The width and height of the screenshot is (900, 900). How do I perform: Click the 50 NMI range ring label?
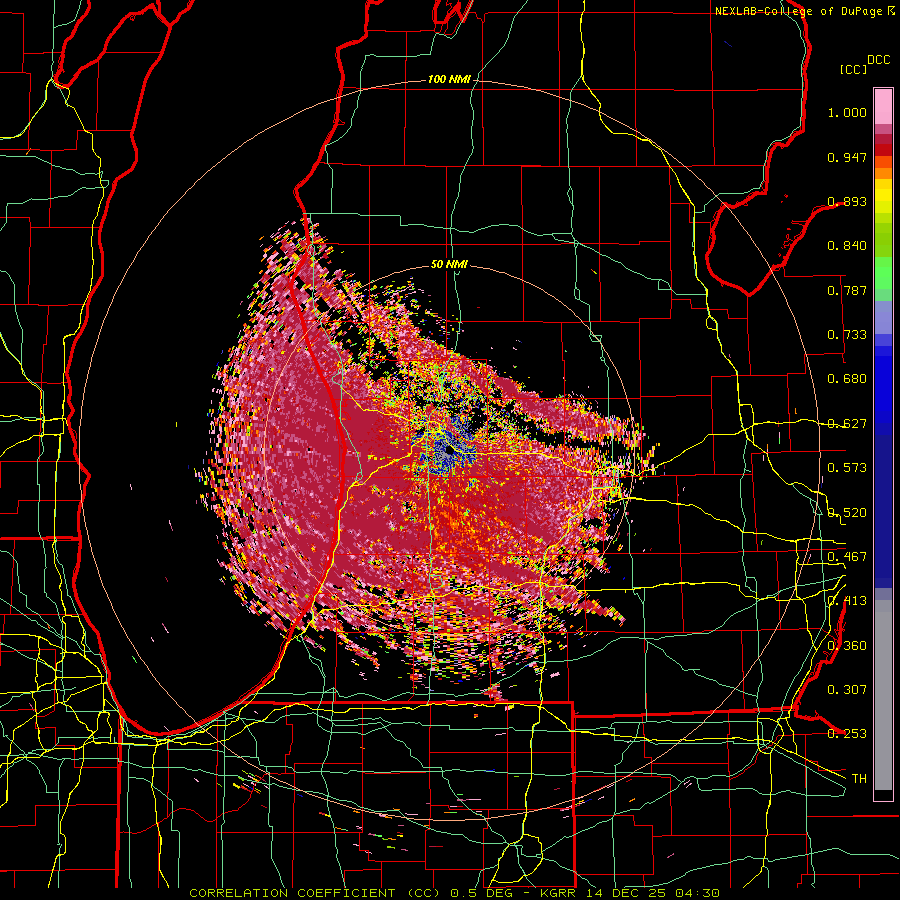pyautogui.click(x=449, y=265)
